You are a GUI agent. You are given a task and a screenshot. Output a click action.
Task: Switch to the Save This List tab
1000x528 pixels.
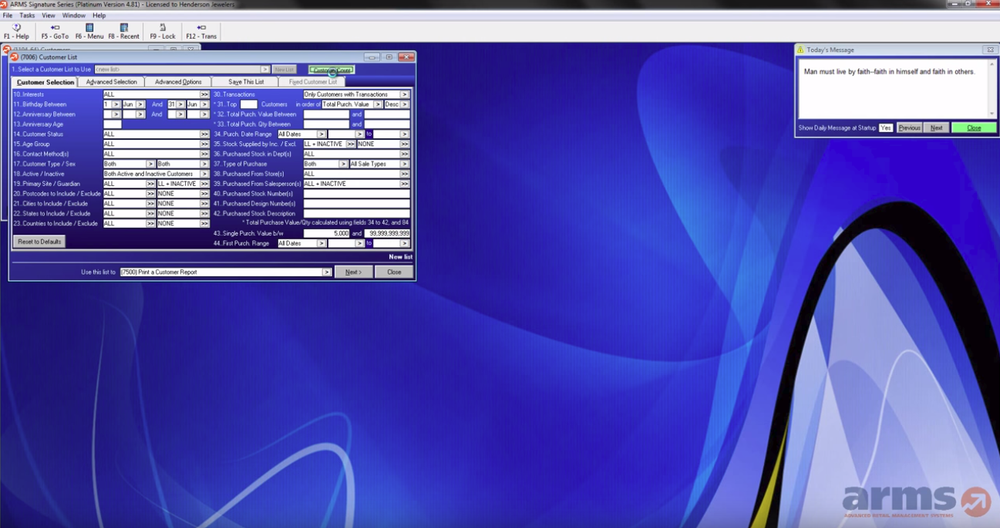pyautogui.click(x=245, y=82)
